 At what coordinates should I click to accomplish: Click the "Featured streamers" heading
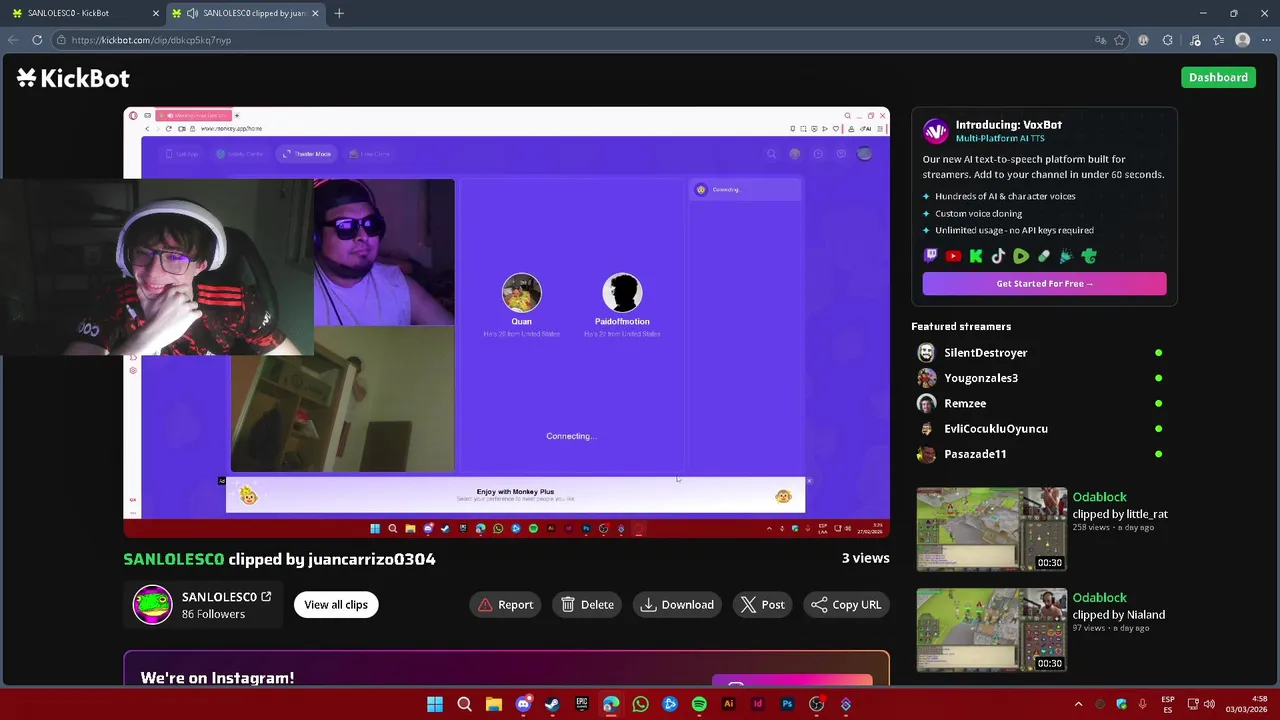pos(961,326)
